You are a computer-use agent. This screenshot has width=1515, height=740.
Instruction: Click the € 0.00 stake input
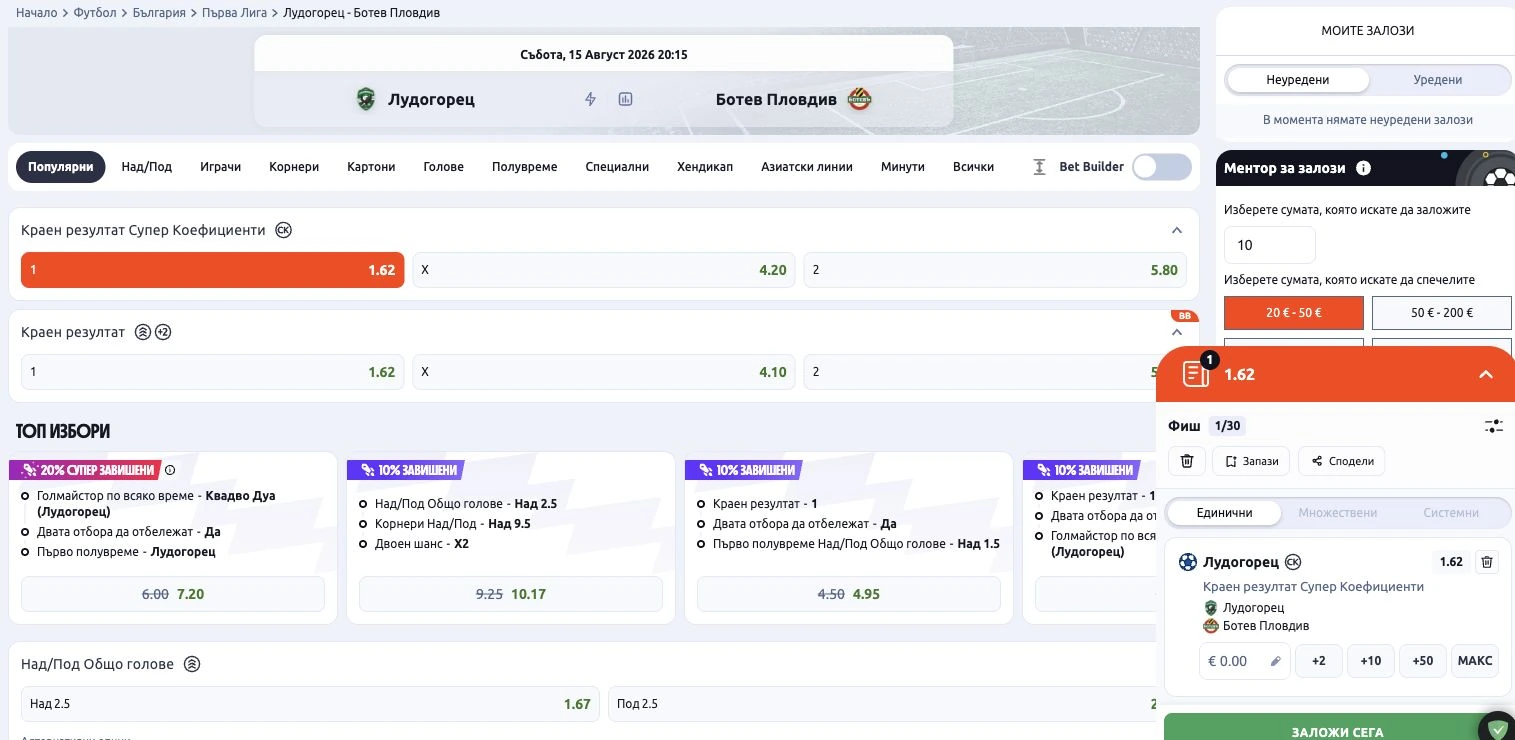point(1244,661)
